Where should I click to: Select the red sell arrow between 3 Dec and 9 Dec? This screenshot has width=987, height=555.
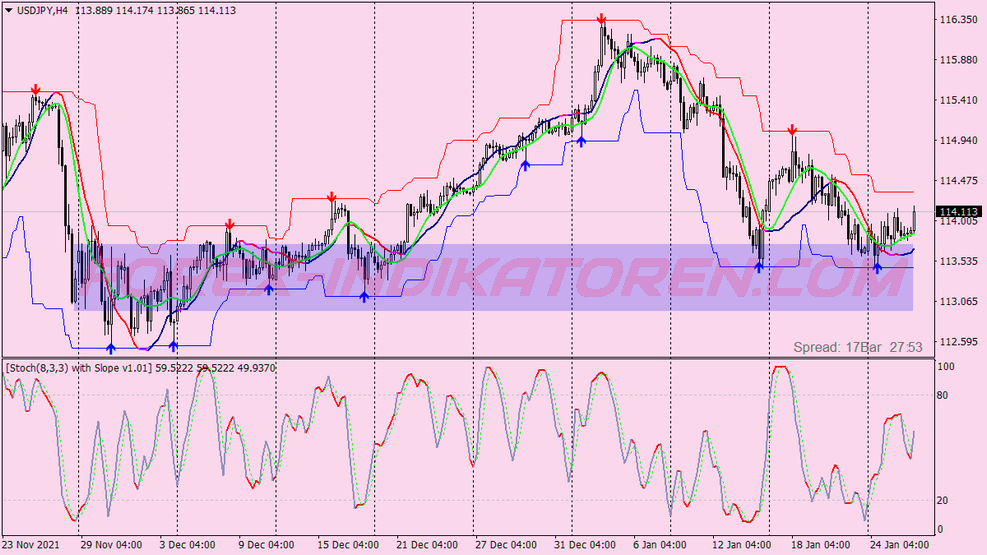coord(230,224)
